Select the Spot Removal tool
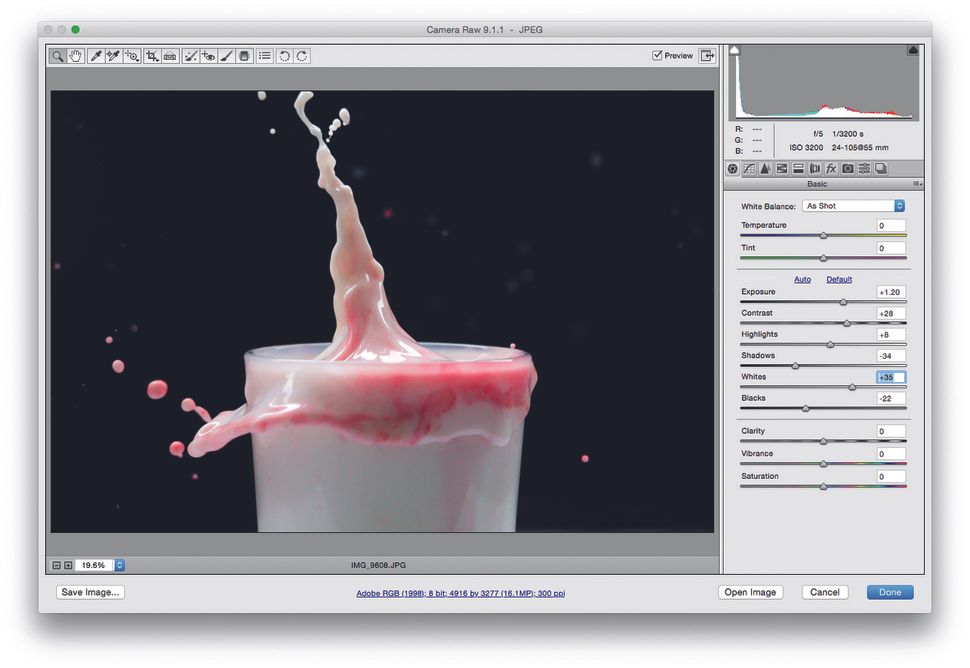970x668 pixels. 191,56
